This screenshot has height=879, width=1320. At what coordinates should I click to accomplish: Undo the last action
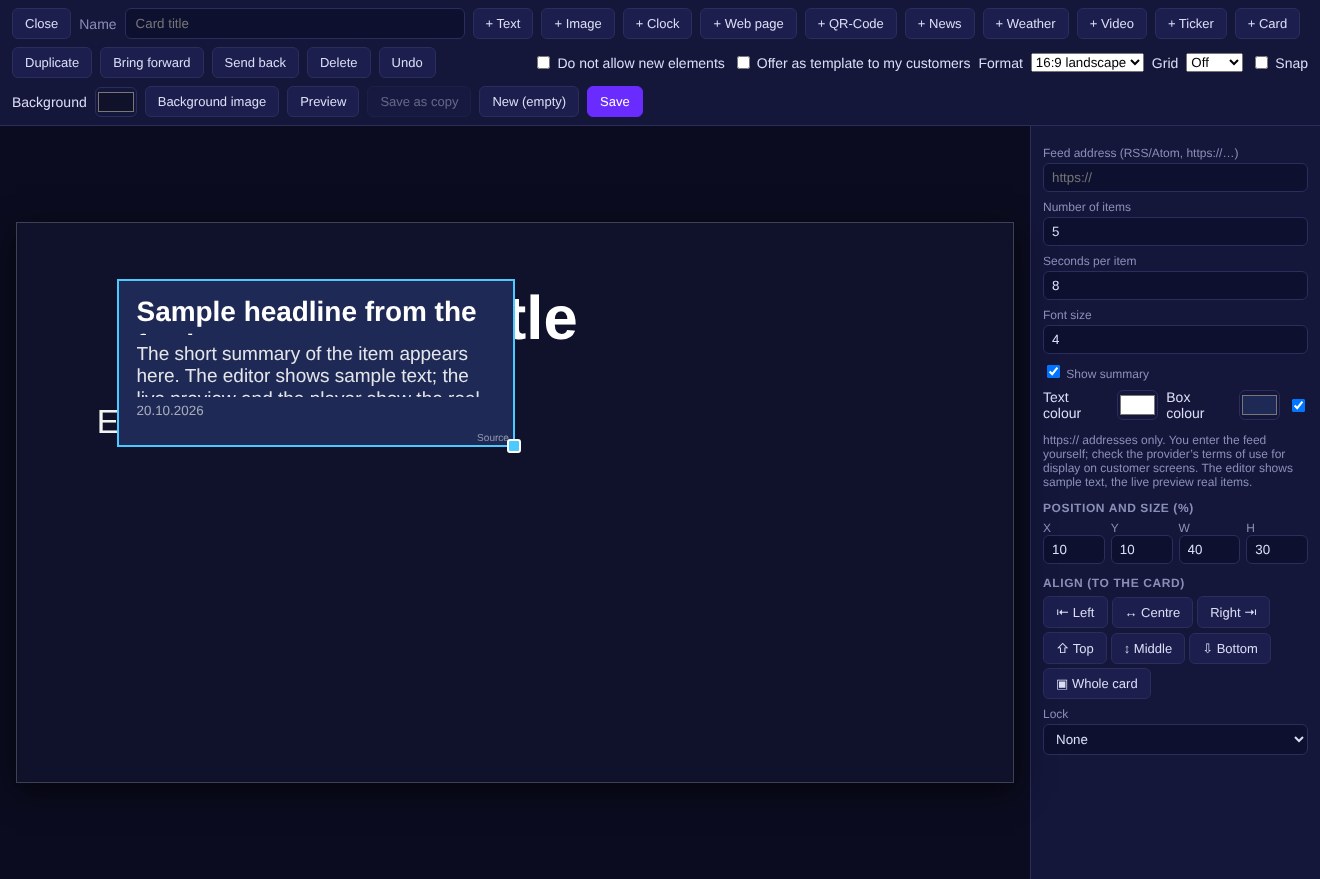pyautogui.click(x=407, y=62)
